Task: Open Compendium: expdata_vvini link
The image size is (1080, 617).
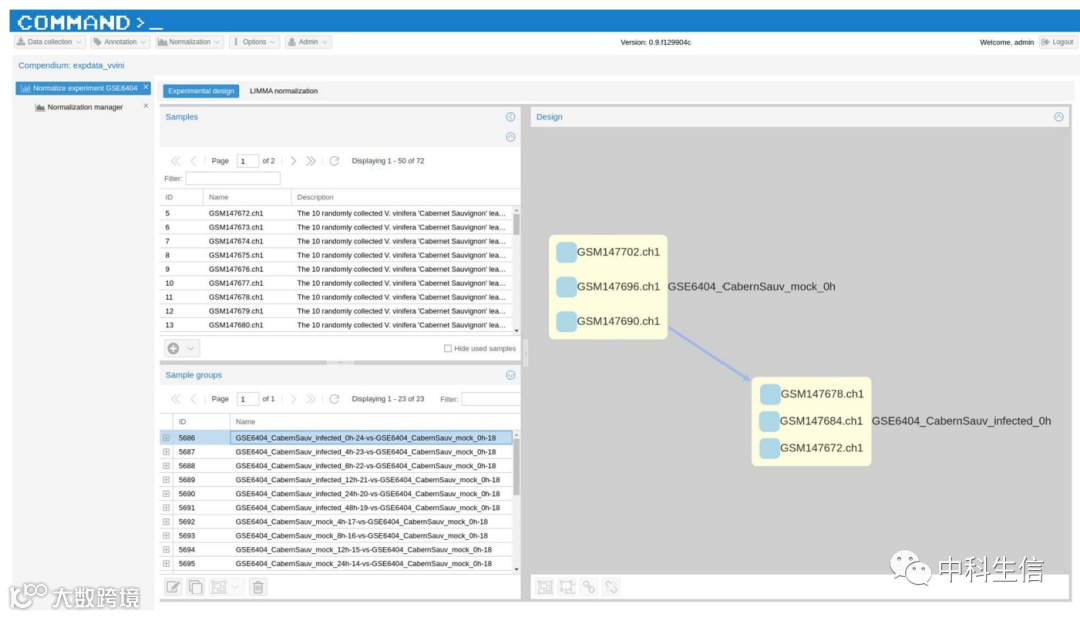Action: point(71,65)
